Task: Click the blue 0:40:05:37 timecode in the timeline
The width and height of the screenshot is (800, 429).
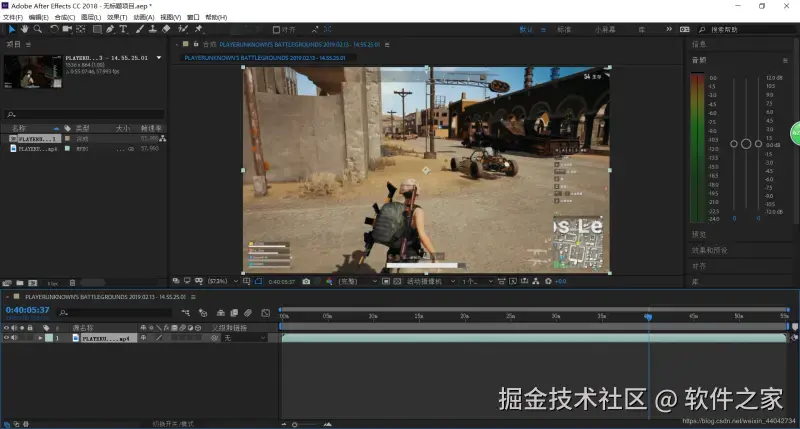Action: 28,310
